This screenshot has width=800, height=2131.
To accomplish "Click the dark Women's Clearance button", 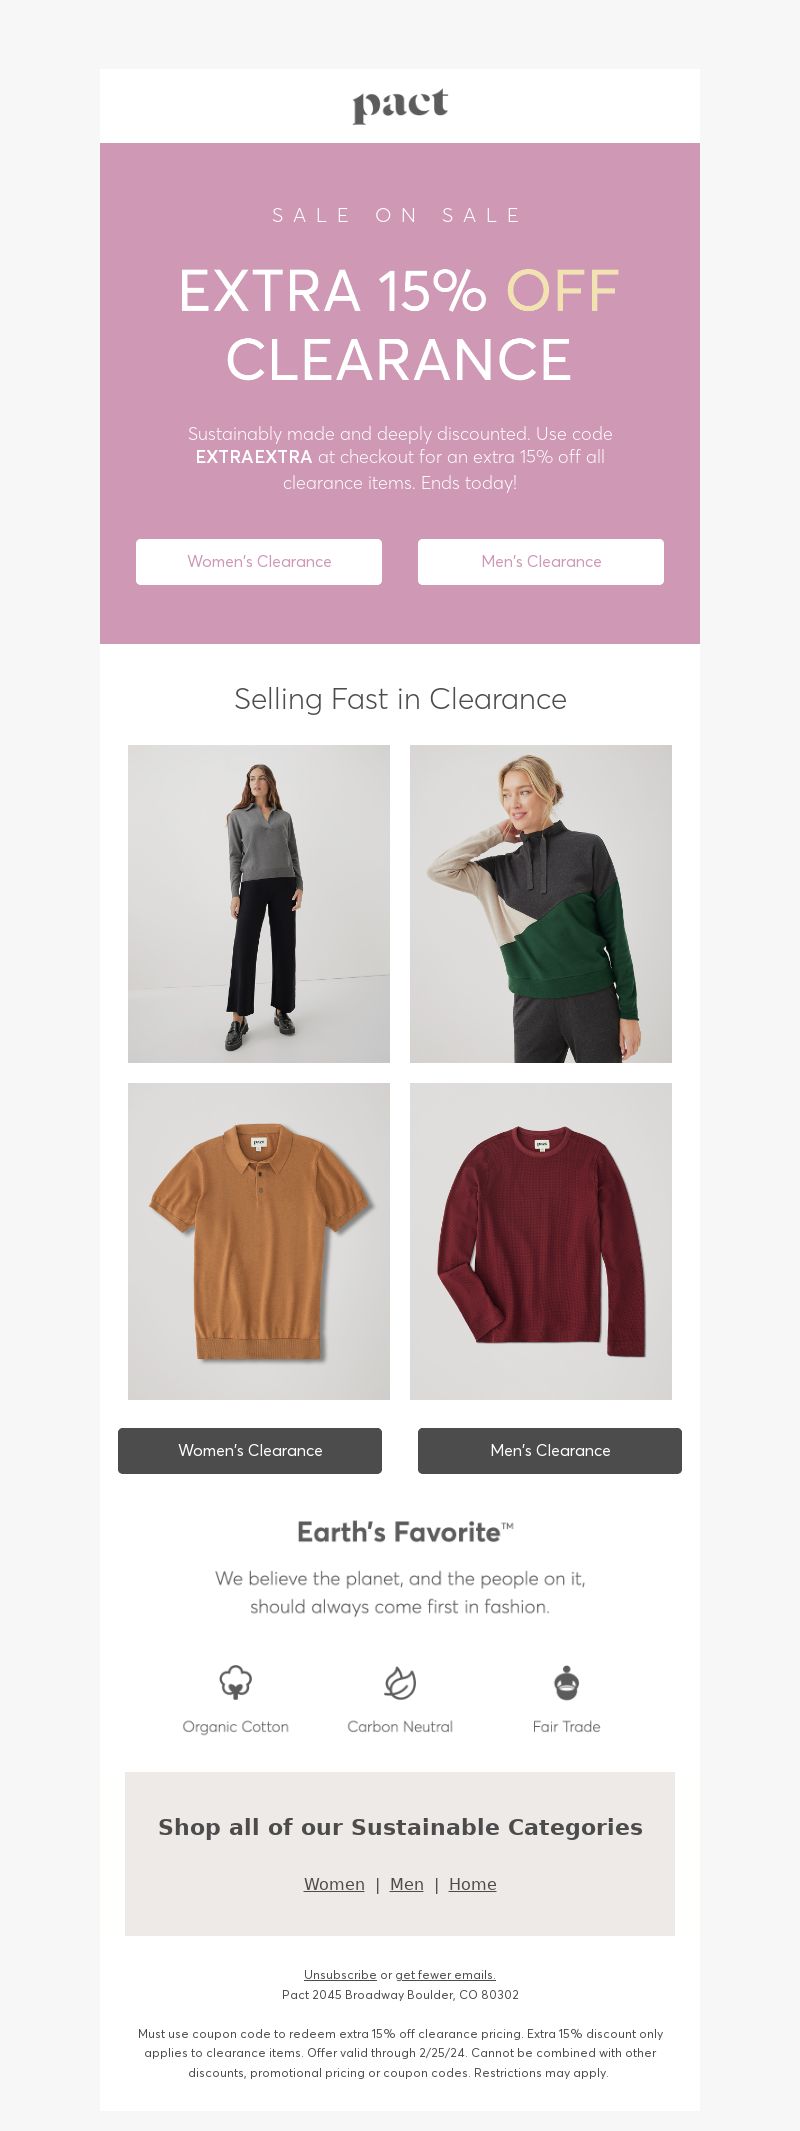I will [x=250, y=1451].
